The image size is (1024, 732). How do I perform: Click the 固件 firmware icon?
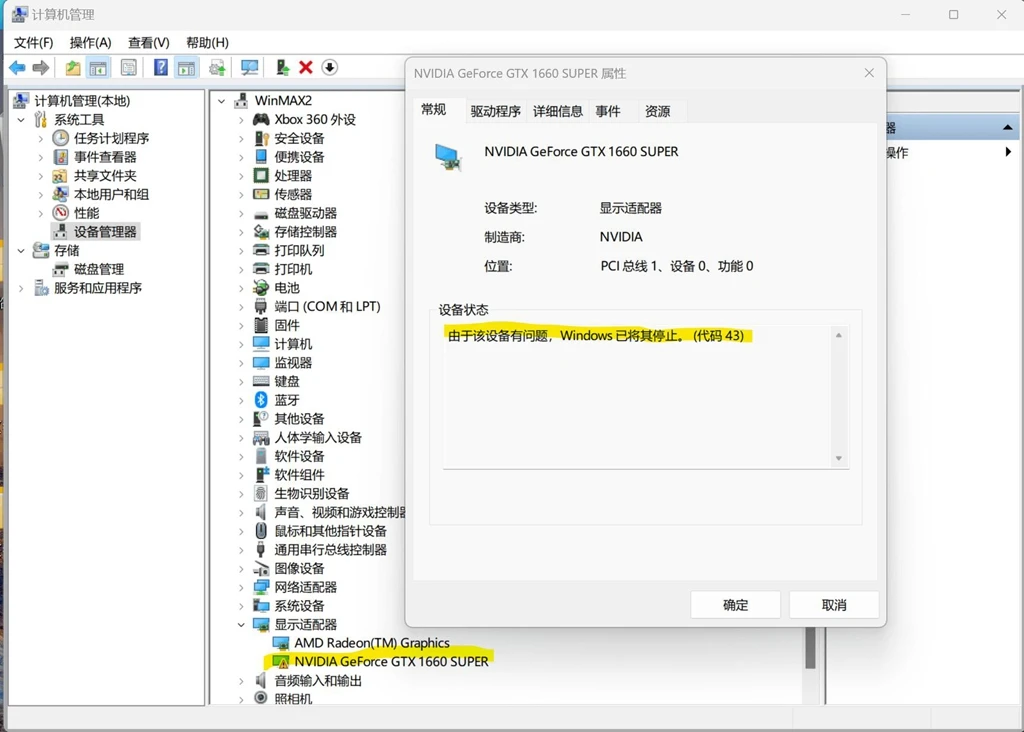pyautogui.click(x=261, y=325)
